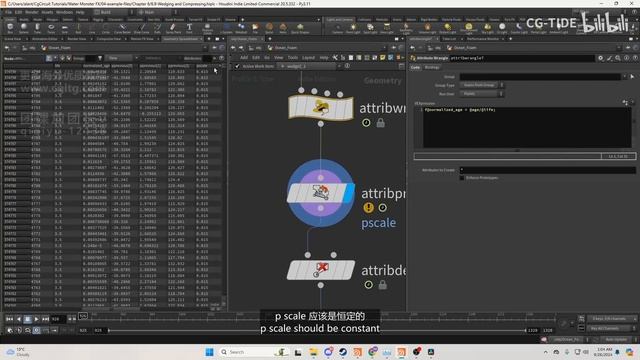The image size is (640, 360).
Task: Open the Render menu
Action: click(31, 12)
